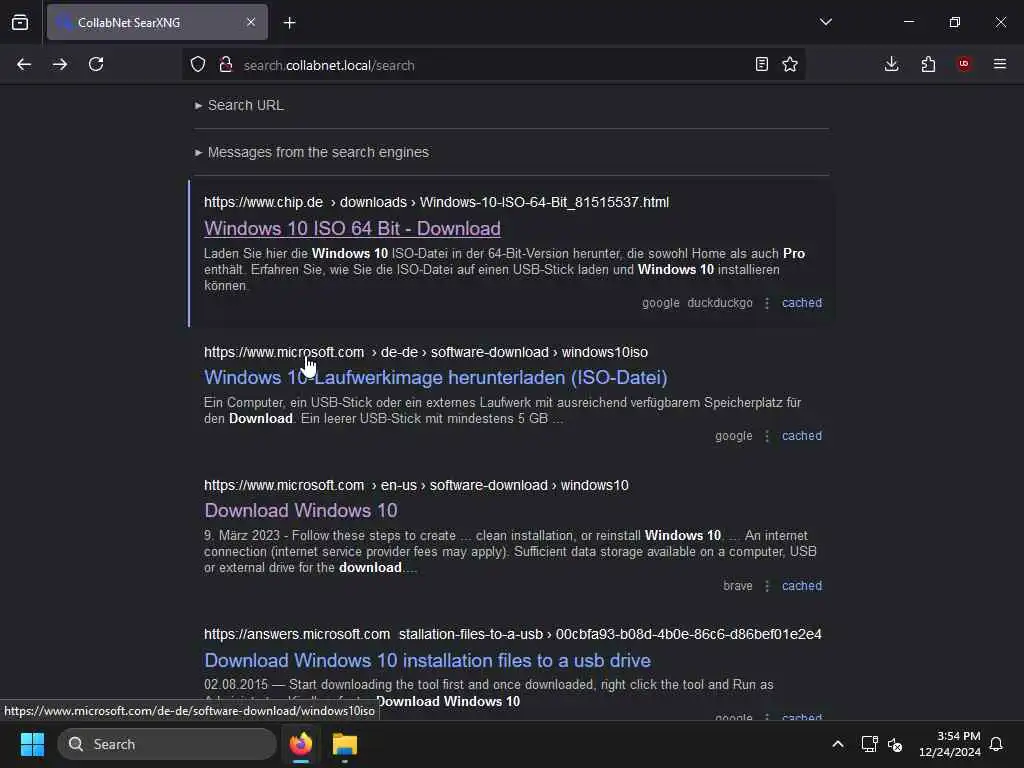Select the CollabNet SearXNG tab
This screenshot has height=768, width=1024.
click(x=157, y=22)
